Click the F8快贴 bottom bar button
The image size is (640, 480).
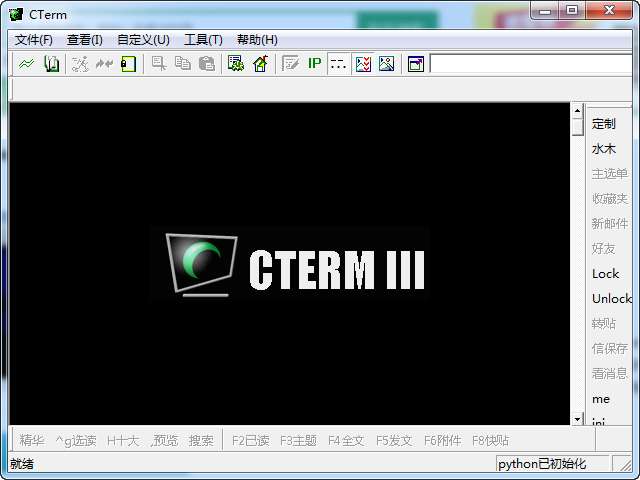(x=490, y=440)
